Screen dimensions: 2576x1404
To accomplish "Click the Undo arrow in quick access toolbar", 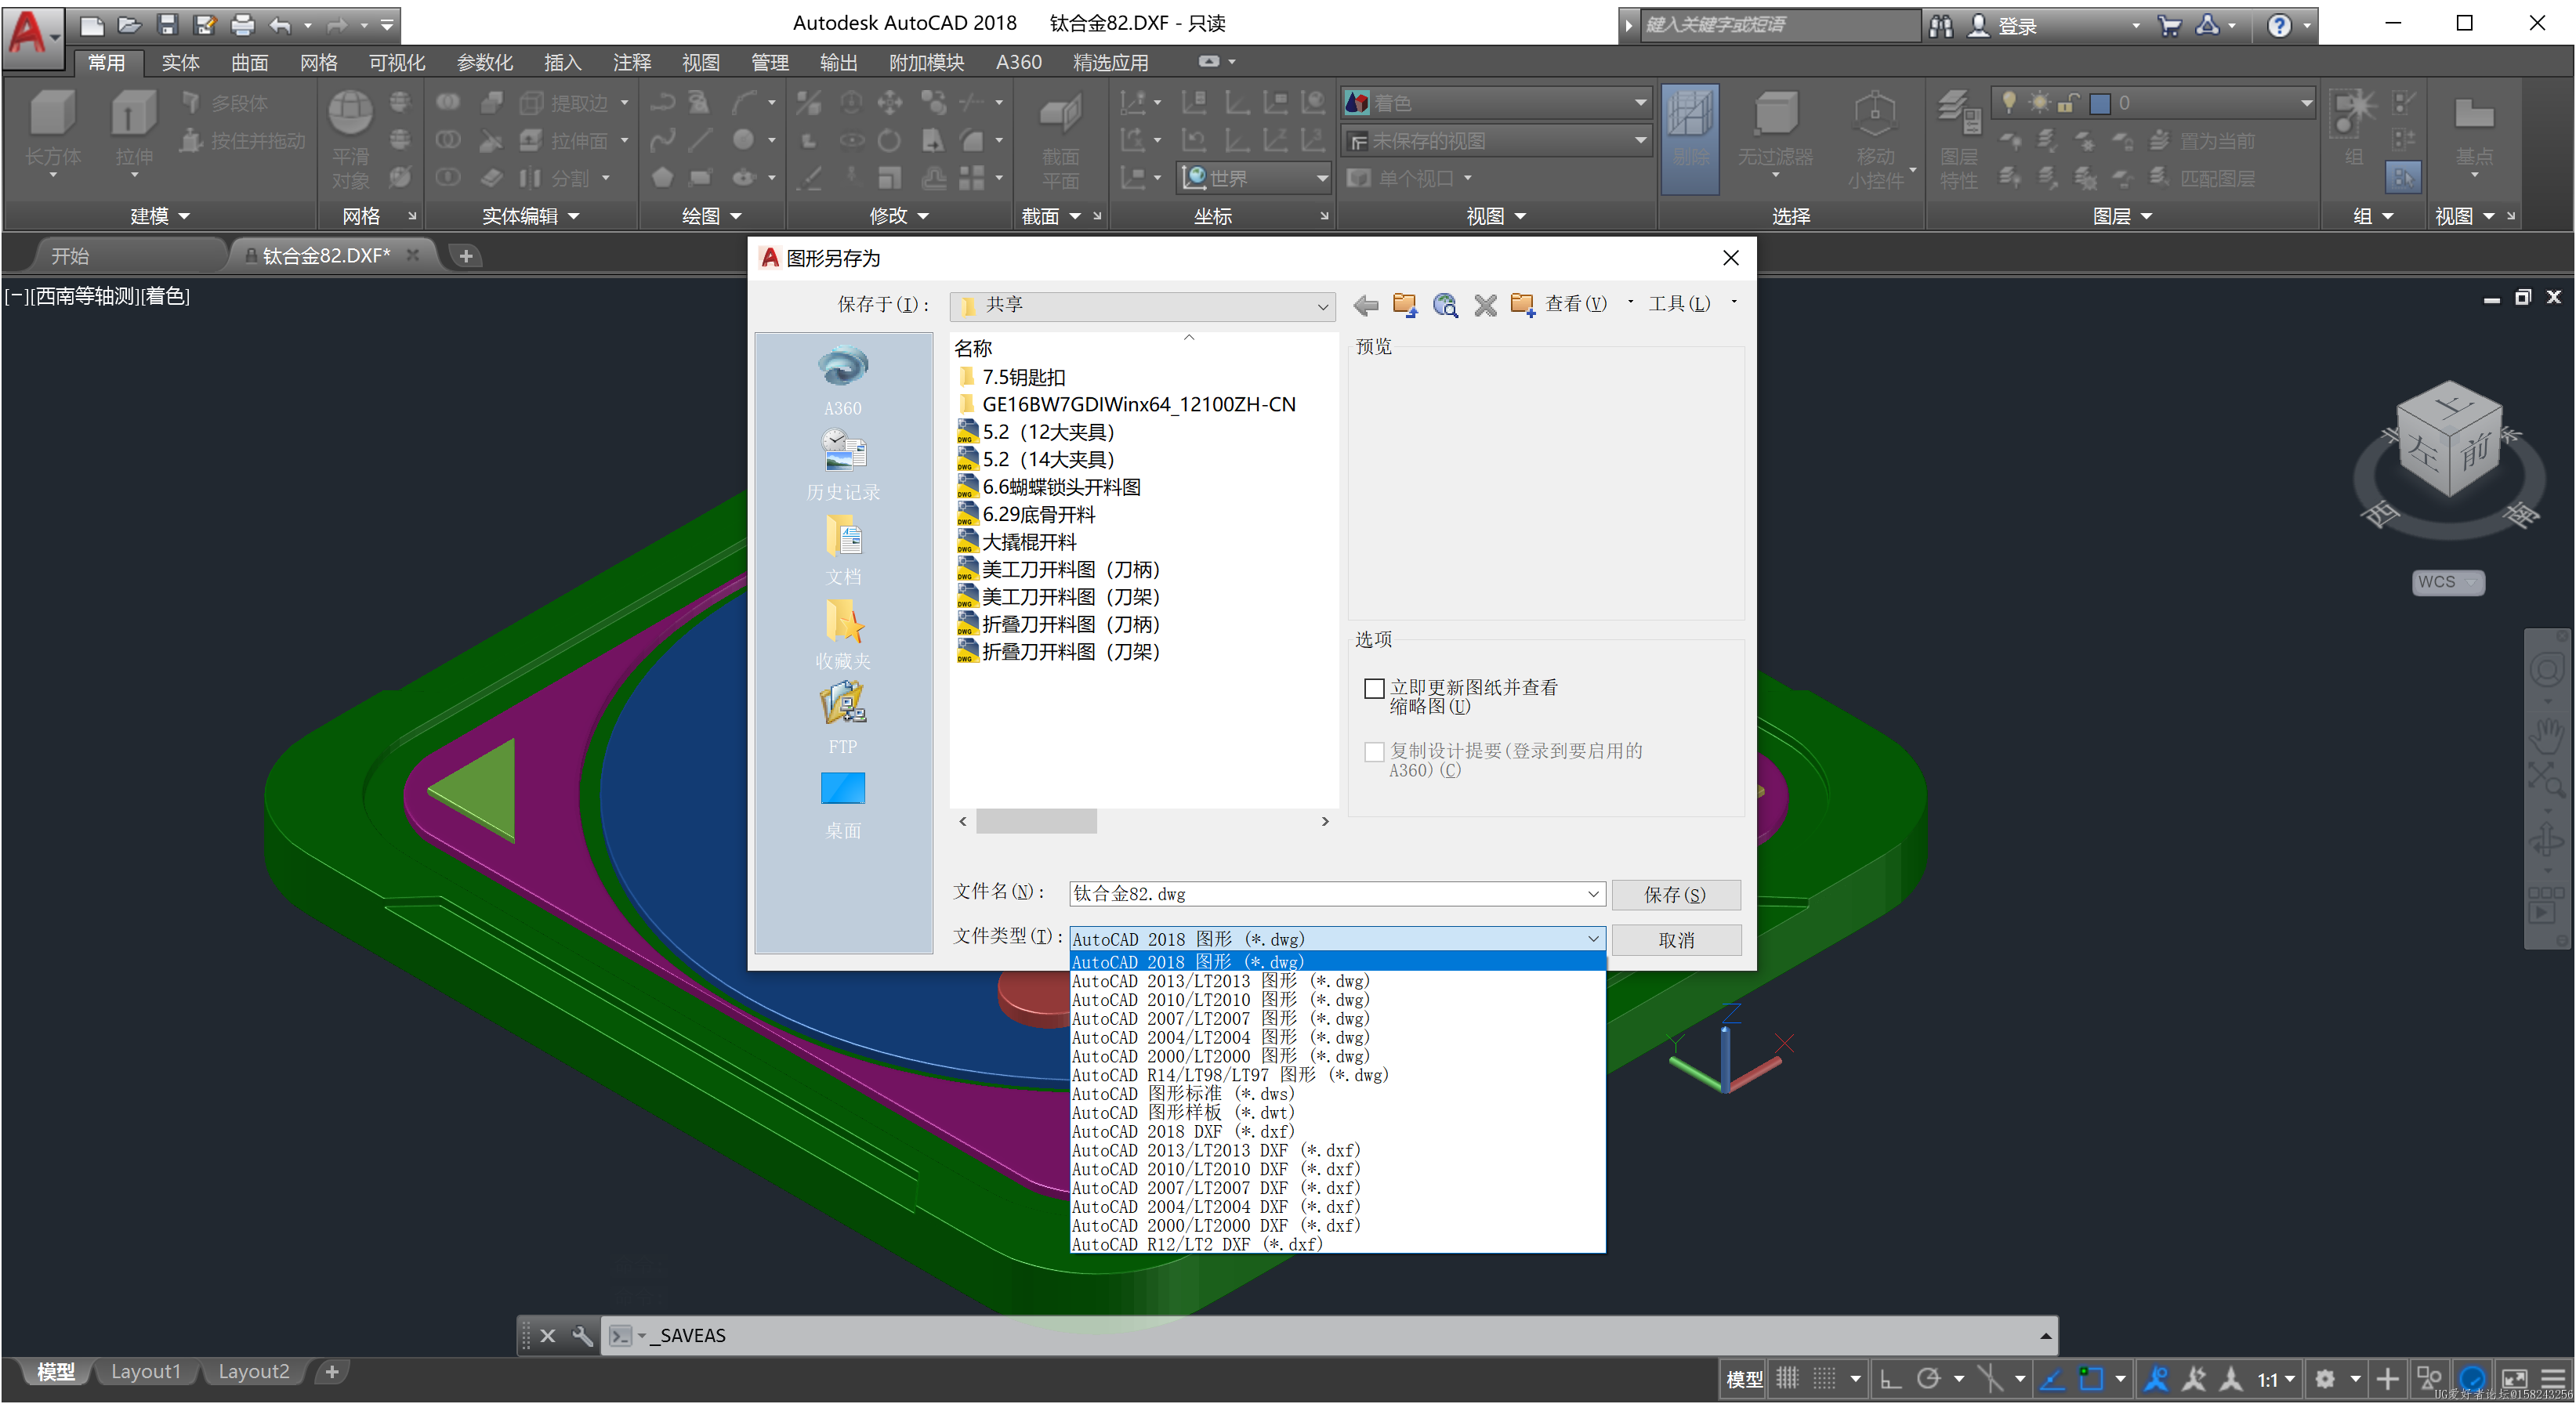I will tap(281, 25).
